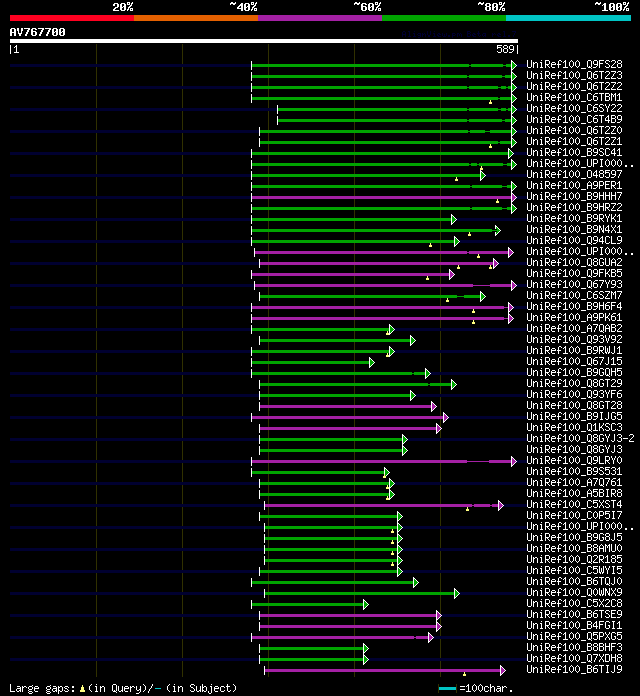Image resolution: width=640 pixels, height=696 pixels.
Task: Select the AV767700 query name
Action: [38, 32]
